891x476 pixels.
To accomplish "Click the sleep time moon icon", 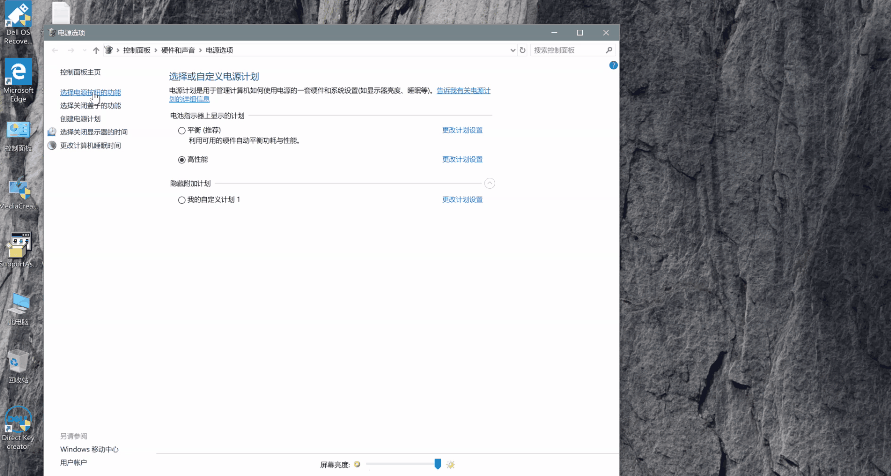I will (52, 145).
